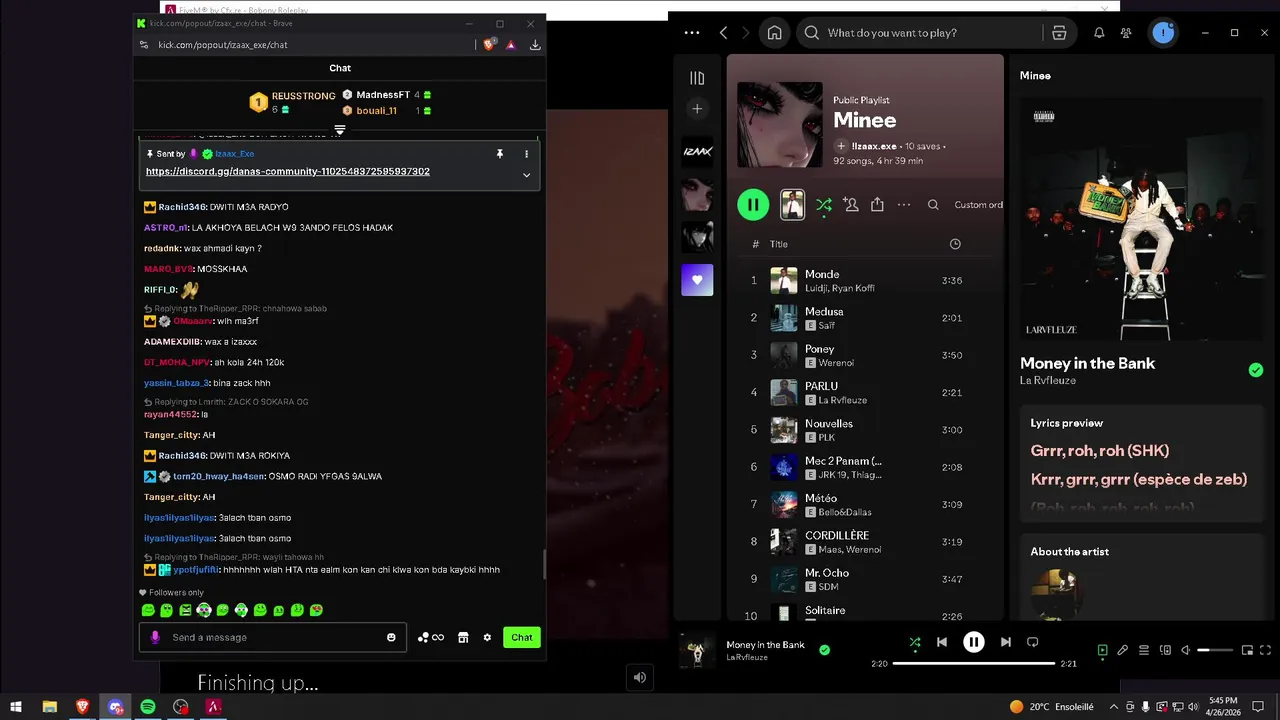The height and width of the screenshot is (720, 1280).
Task: Toggle saved check in player bar
Action: tap(824, 650)
